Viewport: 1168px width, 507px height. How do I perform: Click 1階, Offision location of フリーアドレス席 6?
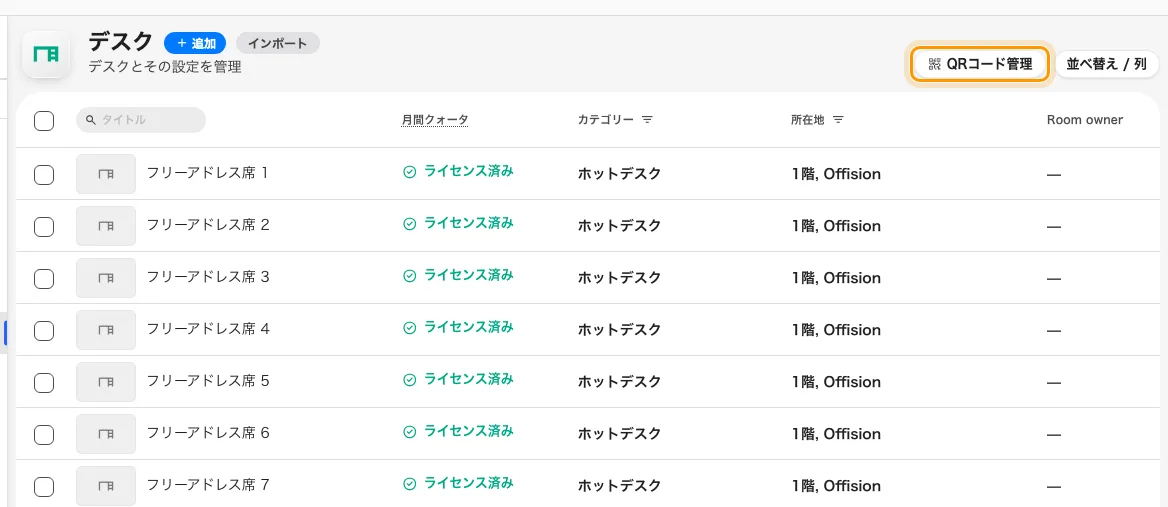tap(837, 434)
